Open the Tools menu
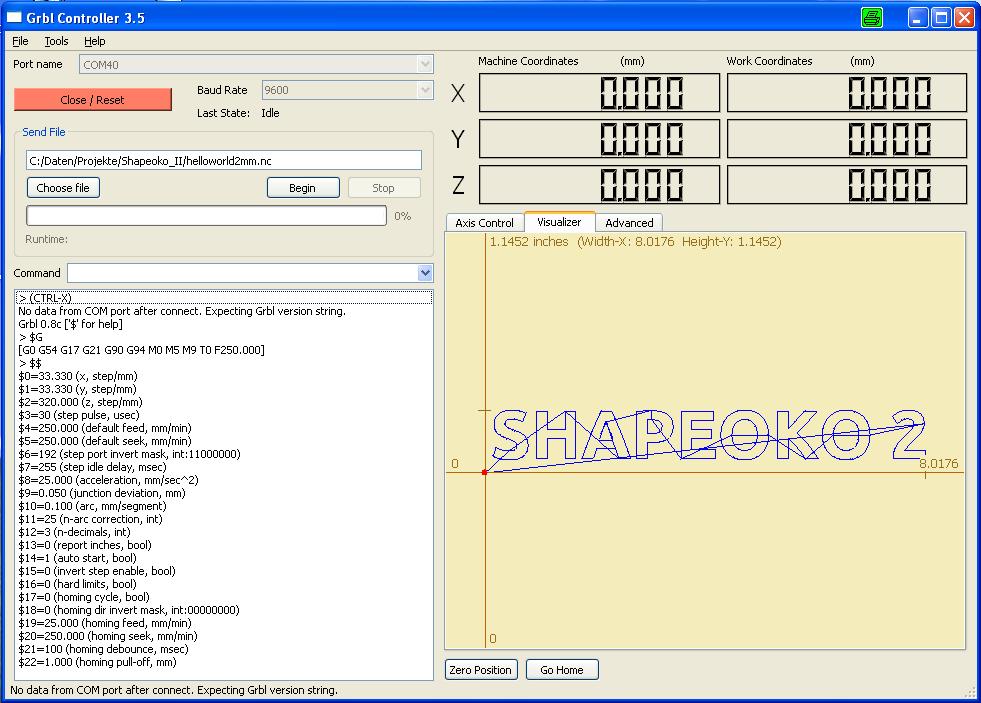The height and width of the screenshot is (703, 981). point(56,41)
